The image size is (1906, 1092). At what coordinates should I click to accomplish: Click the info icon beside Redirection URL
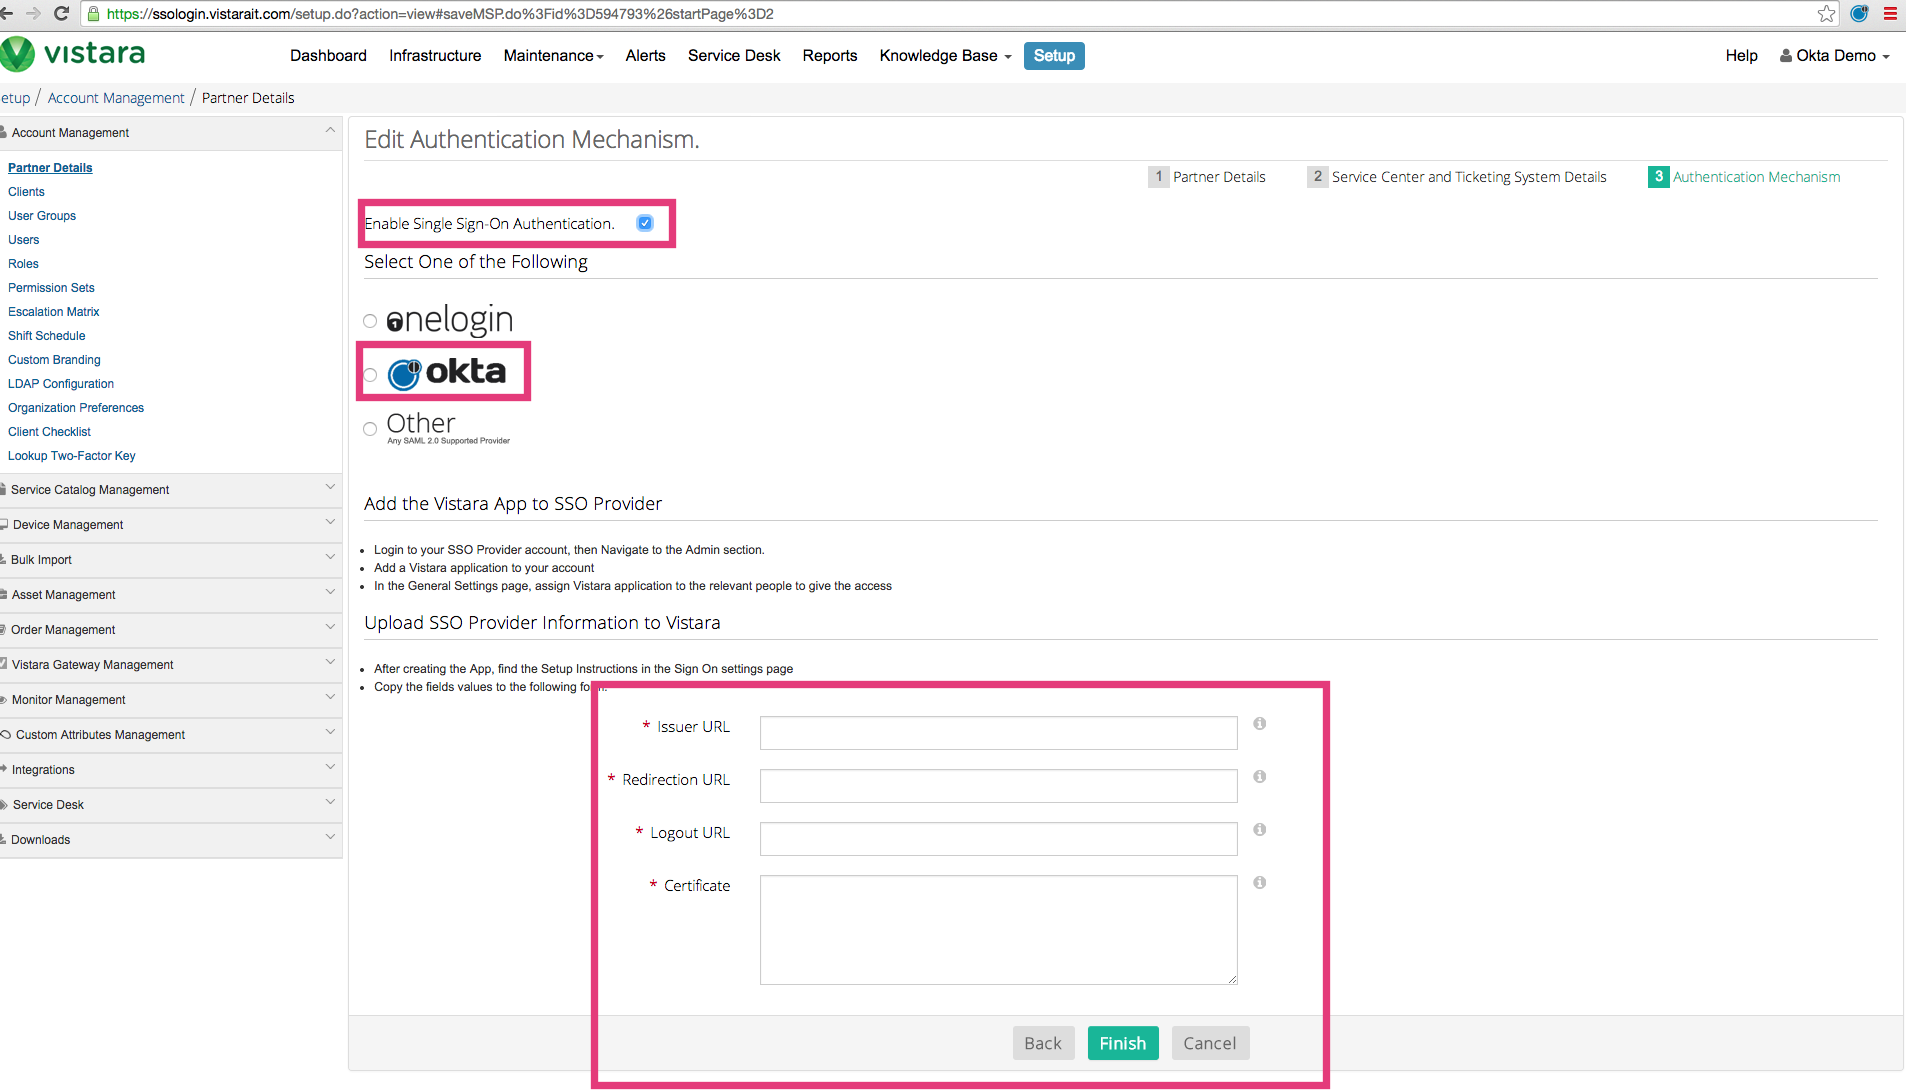point(1259,777)
